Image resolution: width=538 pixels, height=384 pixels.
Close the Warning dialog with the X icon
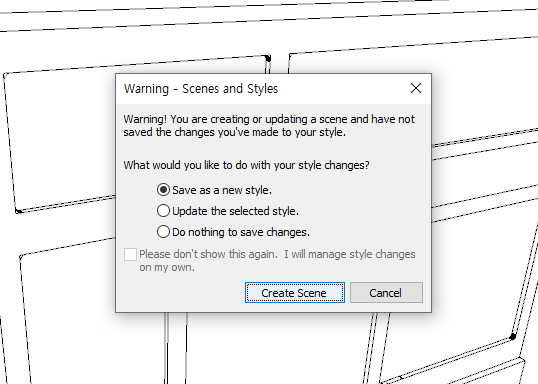416,88
